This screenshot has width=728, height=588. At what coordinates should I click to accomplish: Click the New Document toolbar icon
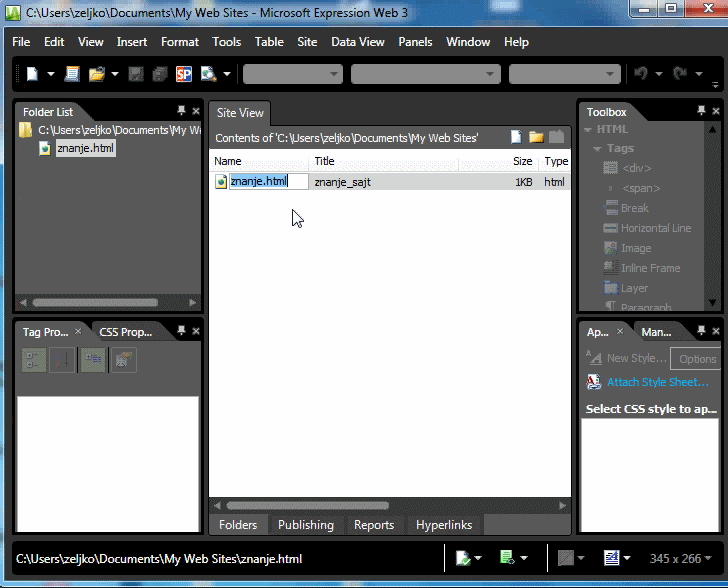pos(32,74)
